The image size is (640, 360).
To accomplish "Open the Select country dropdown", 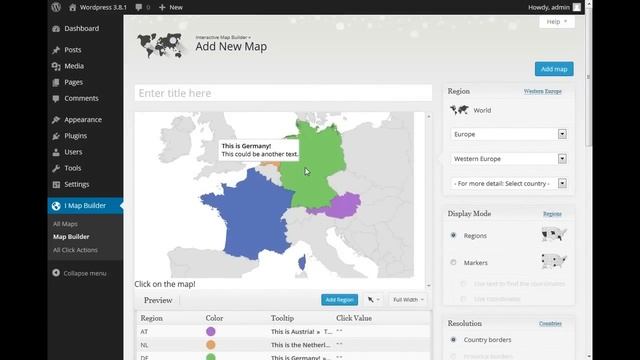I will [x=509, y=184].
